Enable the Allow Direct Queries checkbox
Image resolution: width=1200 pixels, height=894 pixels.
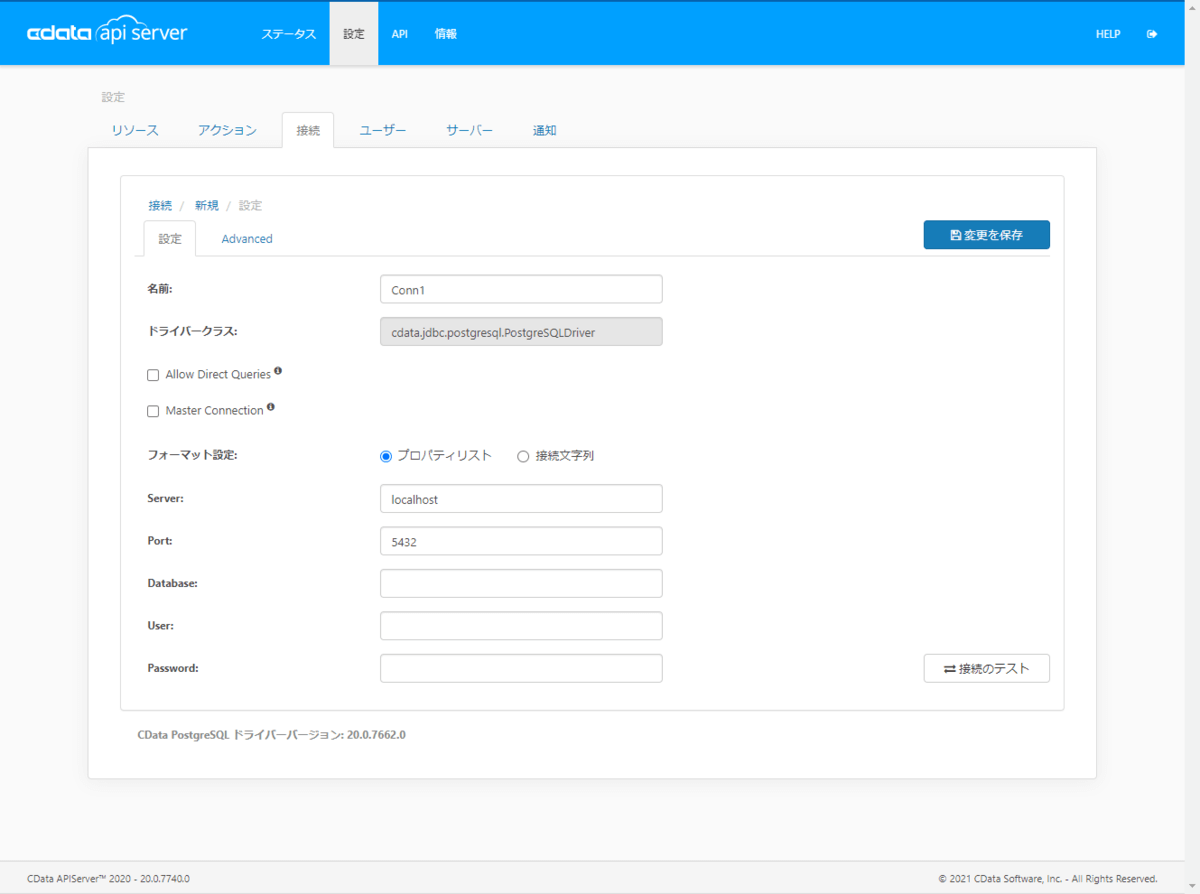(153, 375)
